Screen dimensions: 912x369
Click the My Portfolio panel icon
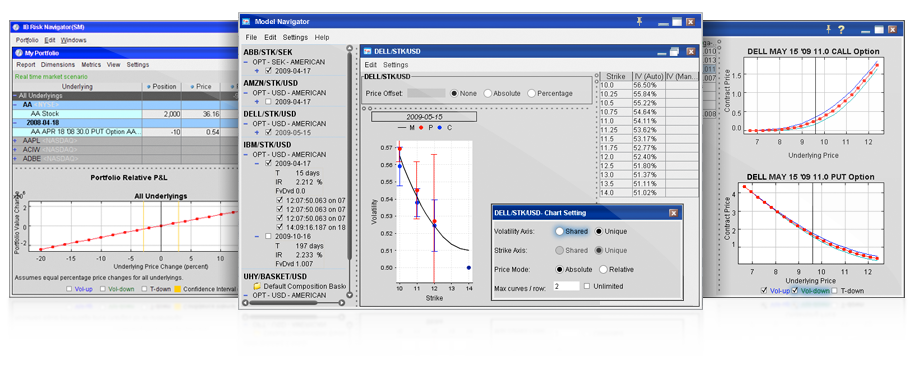click(x=19, y=53)
